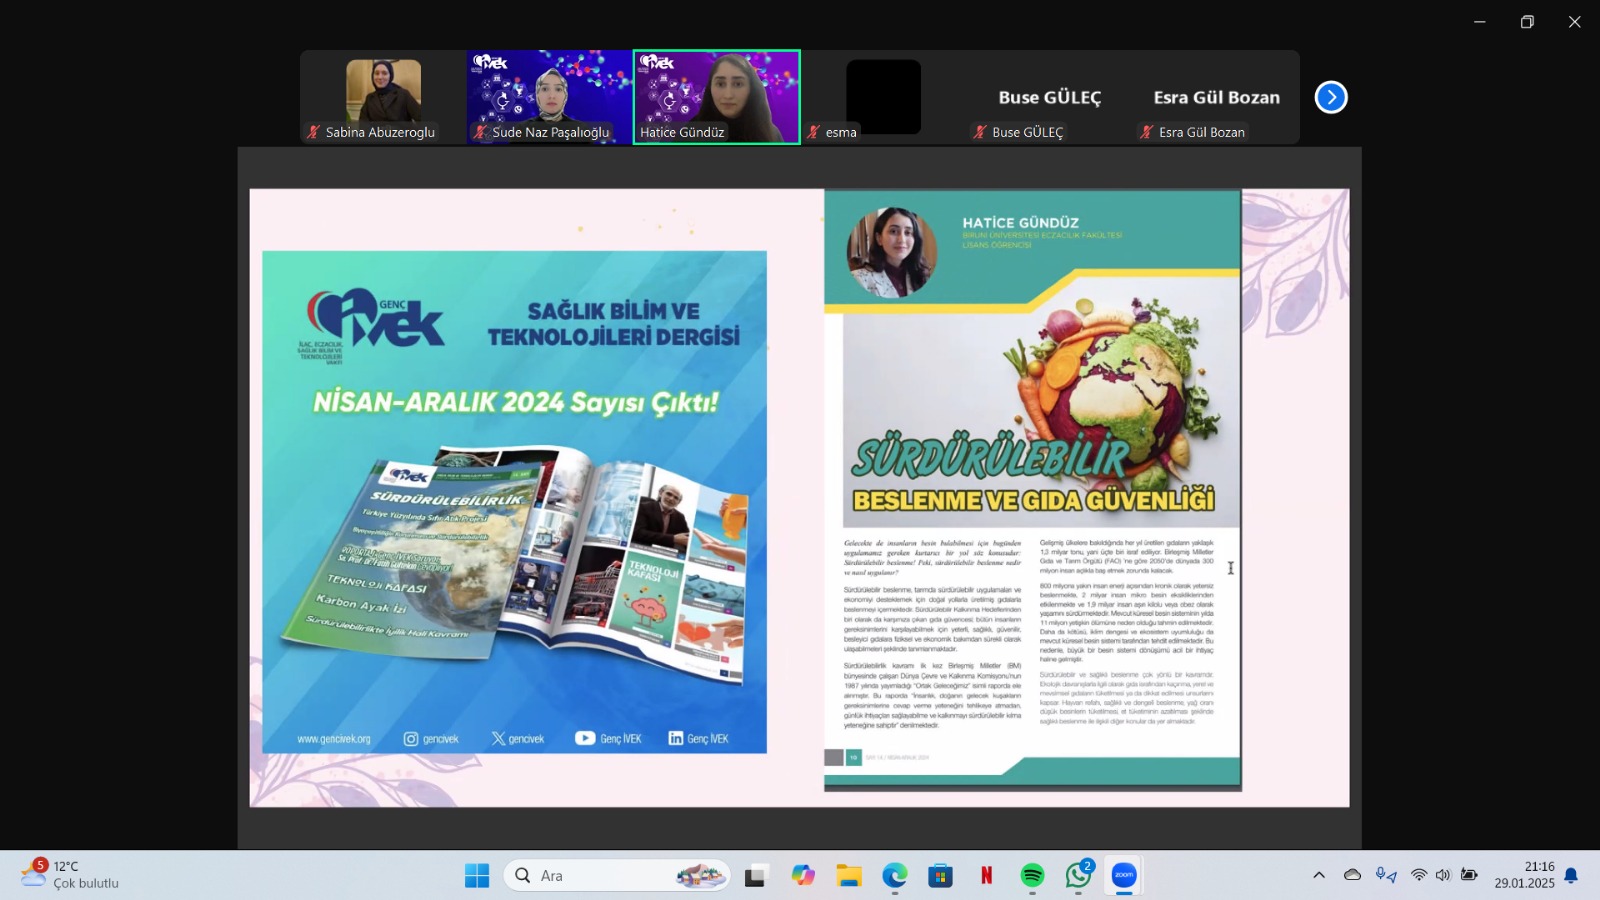Open the Zoom app in the taskbar
1600x900 pixels.
click(1124, 876)
